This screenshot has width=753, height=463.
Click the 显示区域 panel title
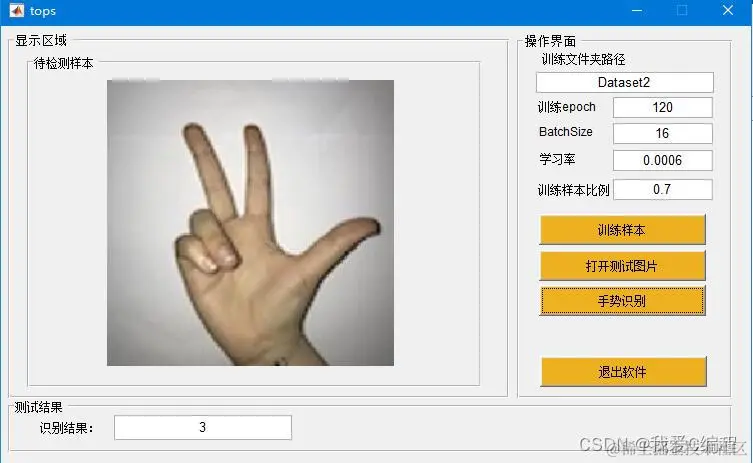click(41, 40)
